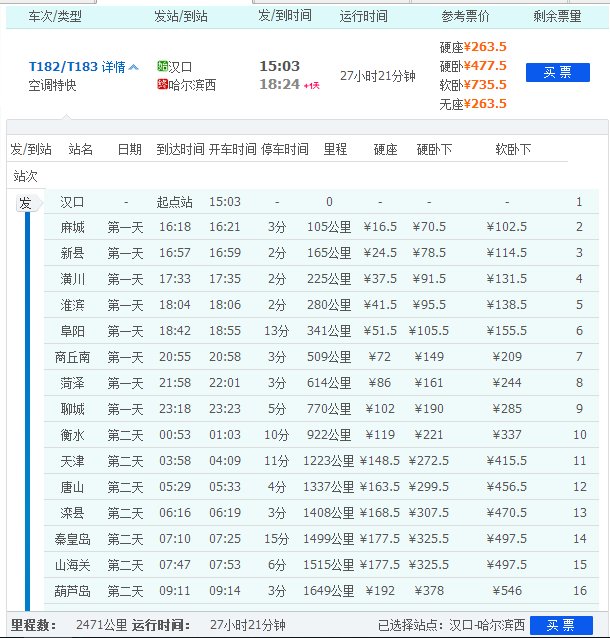Click the 软卧下 detail column header
Viewport: 610px width, 638px height.
tap(513, 149)
